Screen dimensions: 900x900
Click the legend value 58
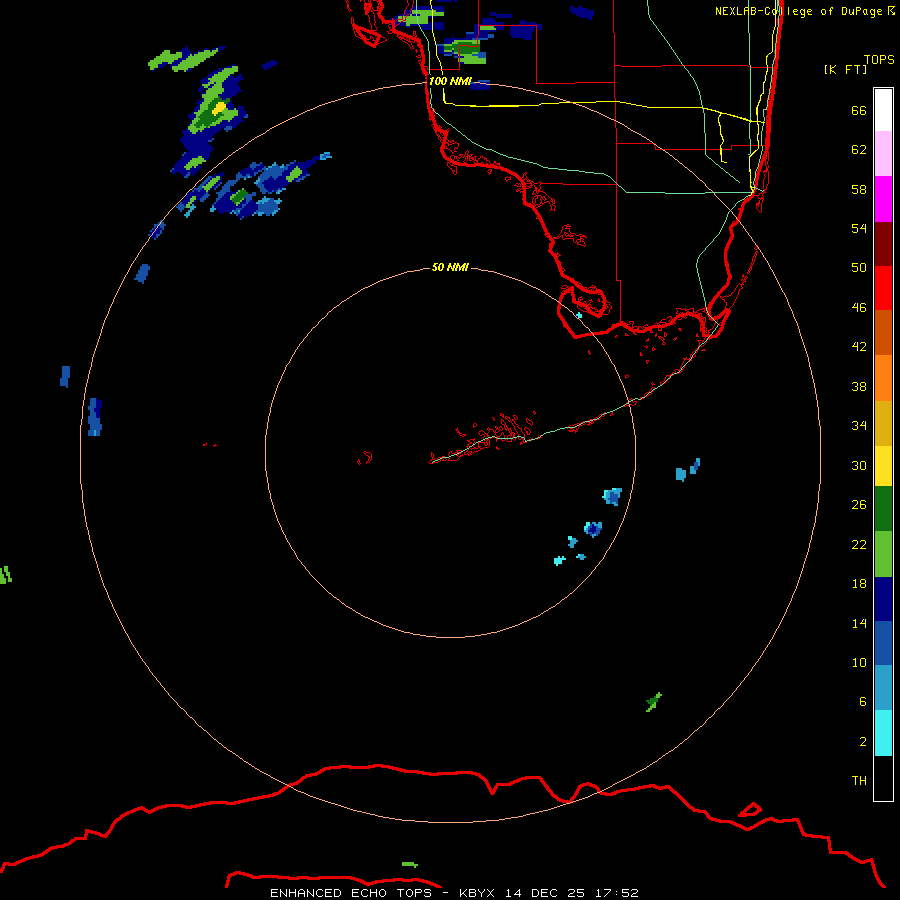click(859, 189)
